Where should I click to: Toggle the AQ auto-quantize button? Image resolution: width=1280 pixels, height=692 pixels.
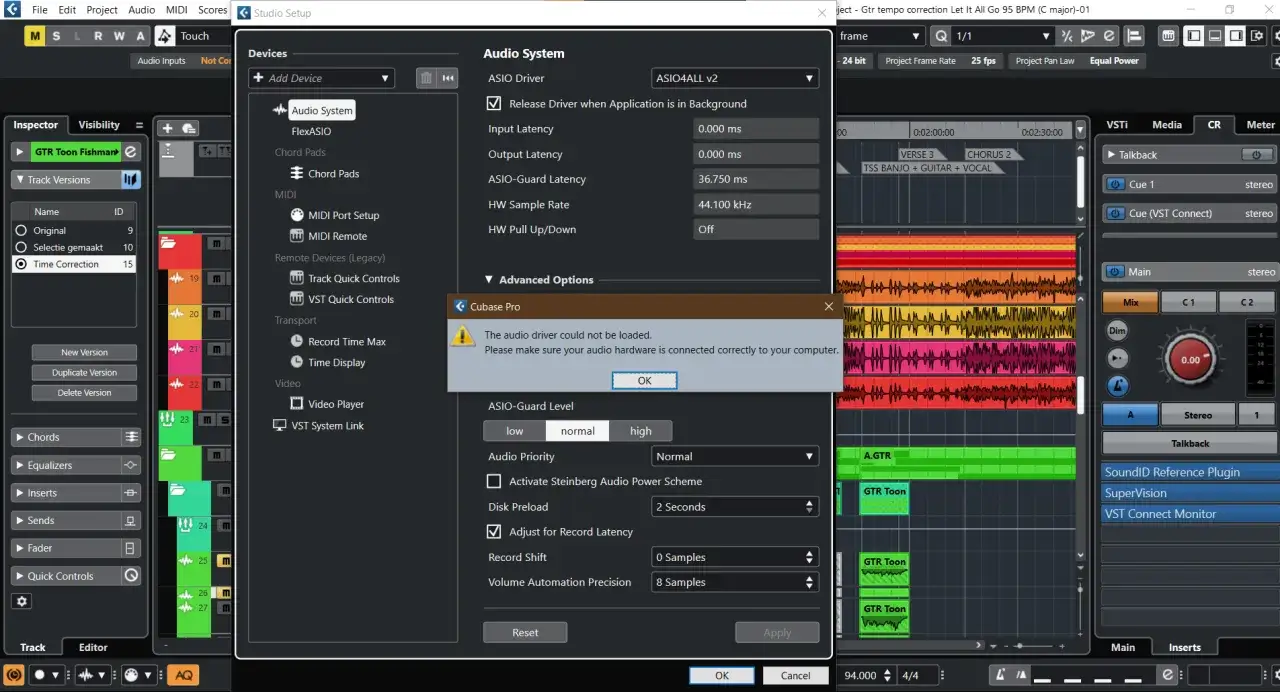pos(183,675)
